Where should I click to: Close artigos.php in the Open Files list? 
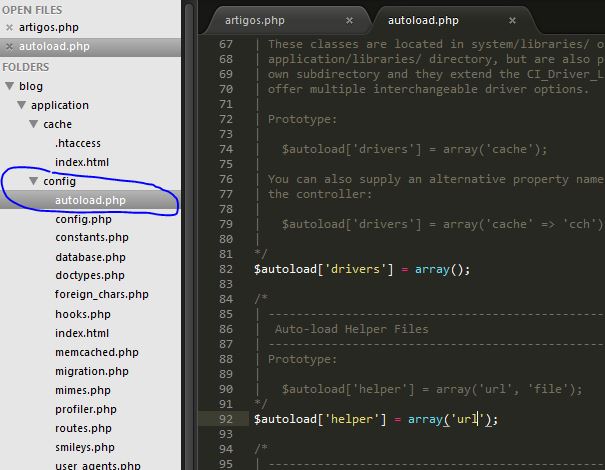10,27
